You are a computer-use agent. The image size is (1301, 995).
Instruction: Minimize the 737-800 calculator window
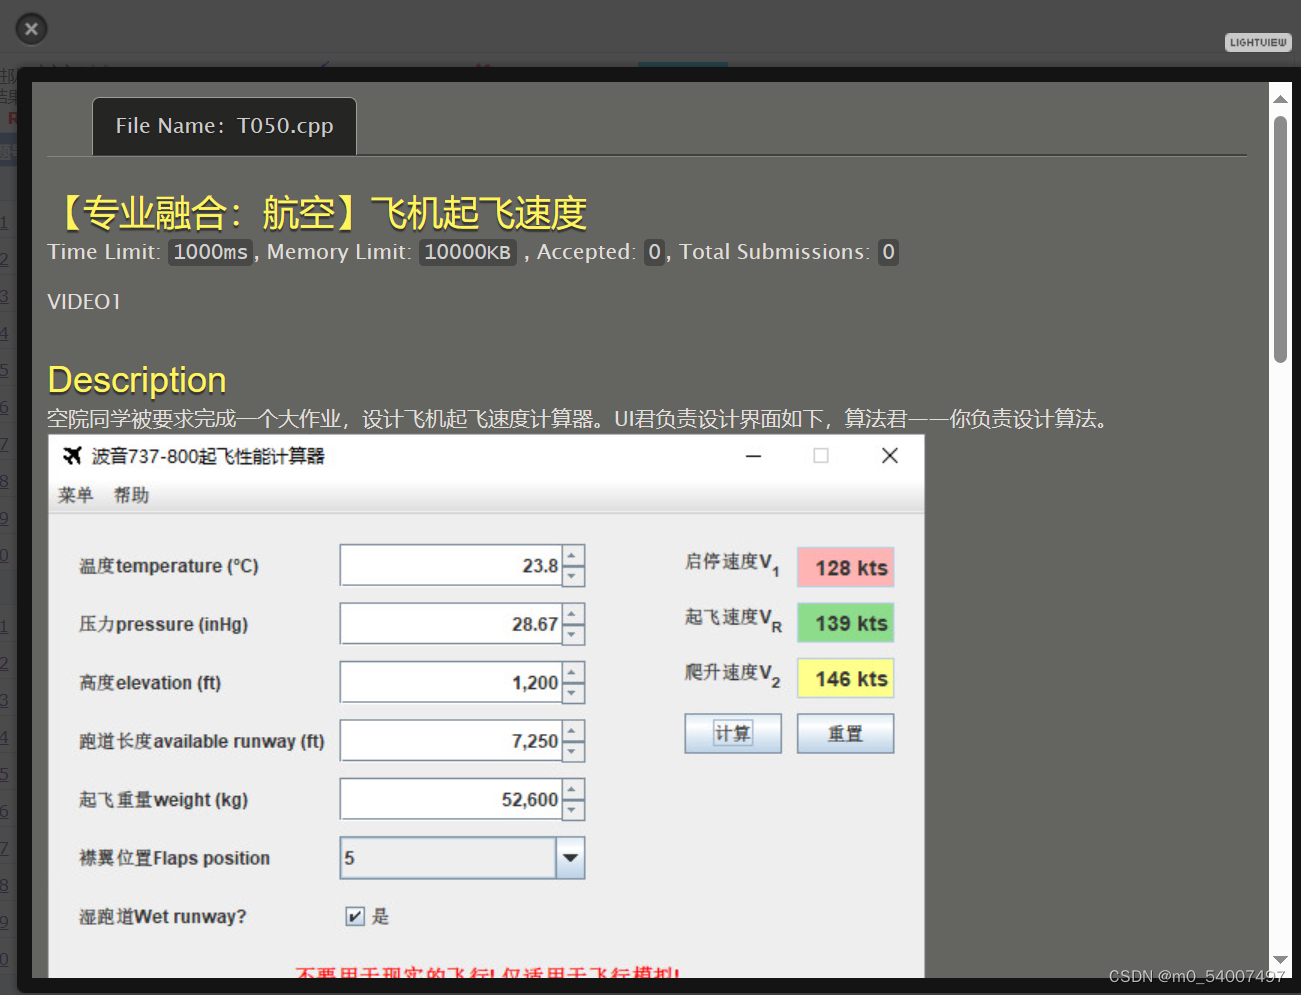(754, 456)
